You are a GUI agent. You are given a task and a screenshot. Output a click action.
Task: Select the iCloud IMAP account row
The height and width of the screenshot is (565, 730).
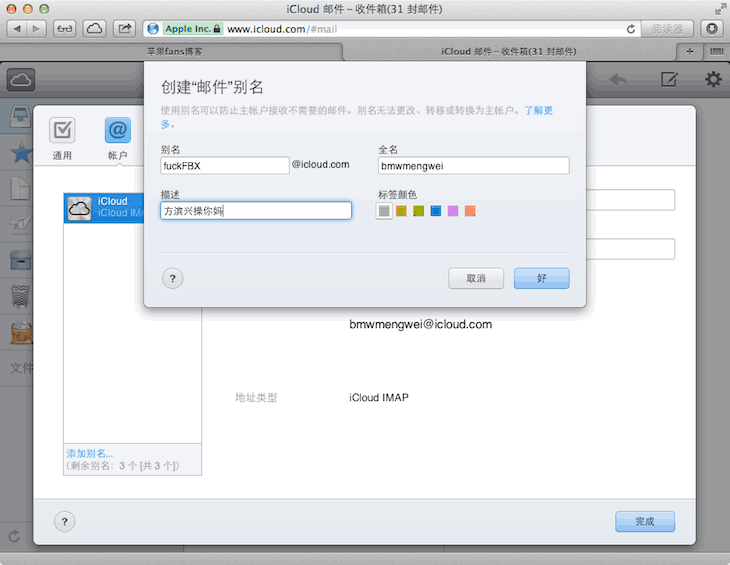104,208
